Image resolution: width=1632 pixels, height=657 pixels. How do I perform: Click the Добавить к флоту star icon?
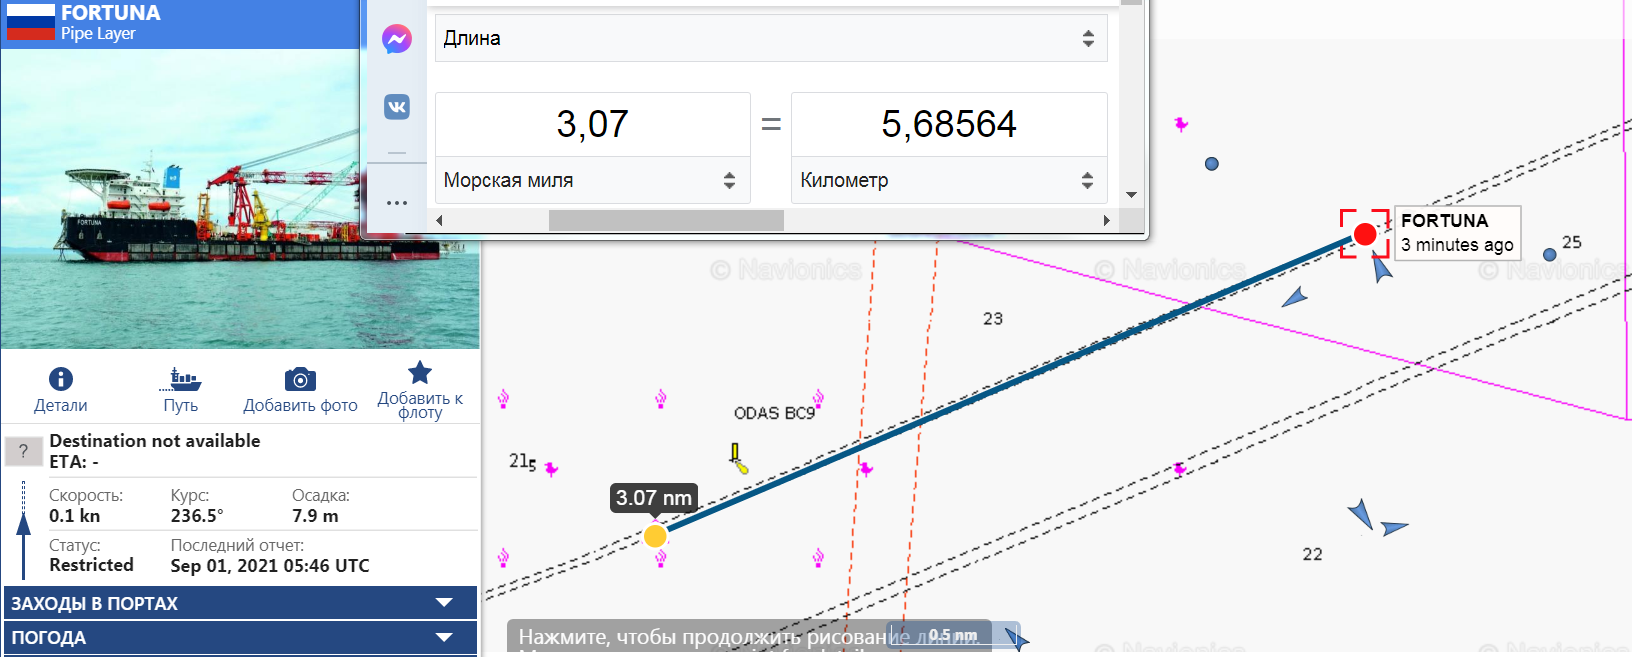point(420,373)
